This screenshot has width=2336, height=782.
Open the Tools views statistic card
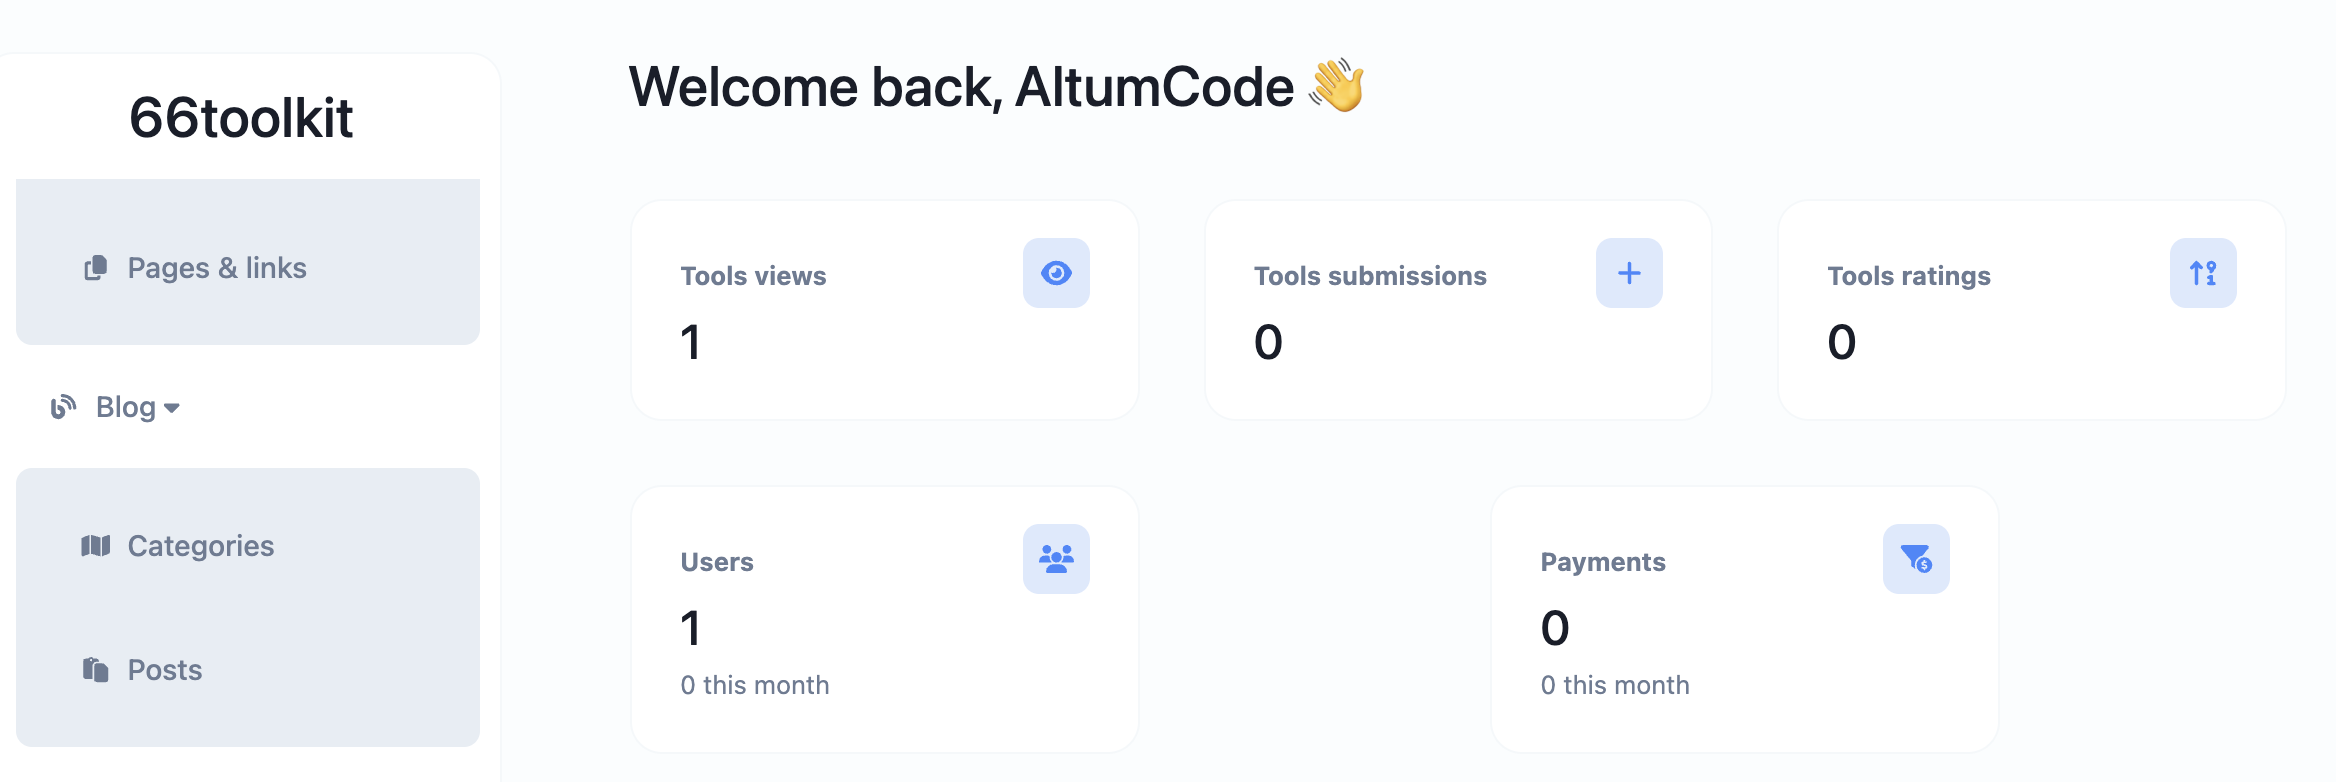885,310
